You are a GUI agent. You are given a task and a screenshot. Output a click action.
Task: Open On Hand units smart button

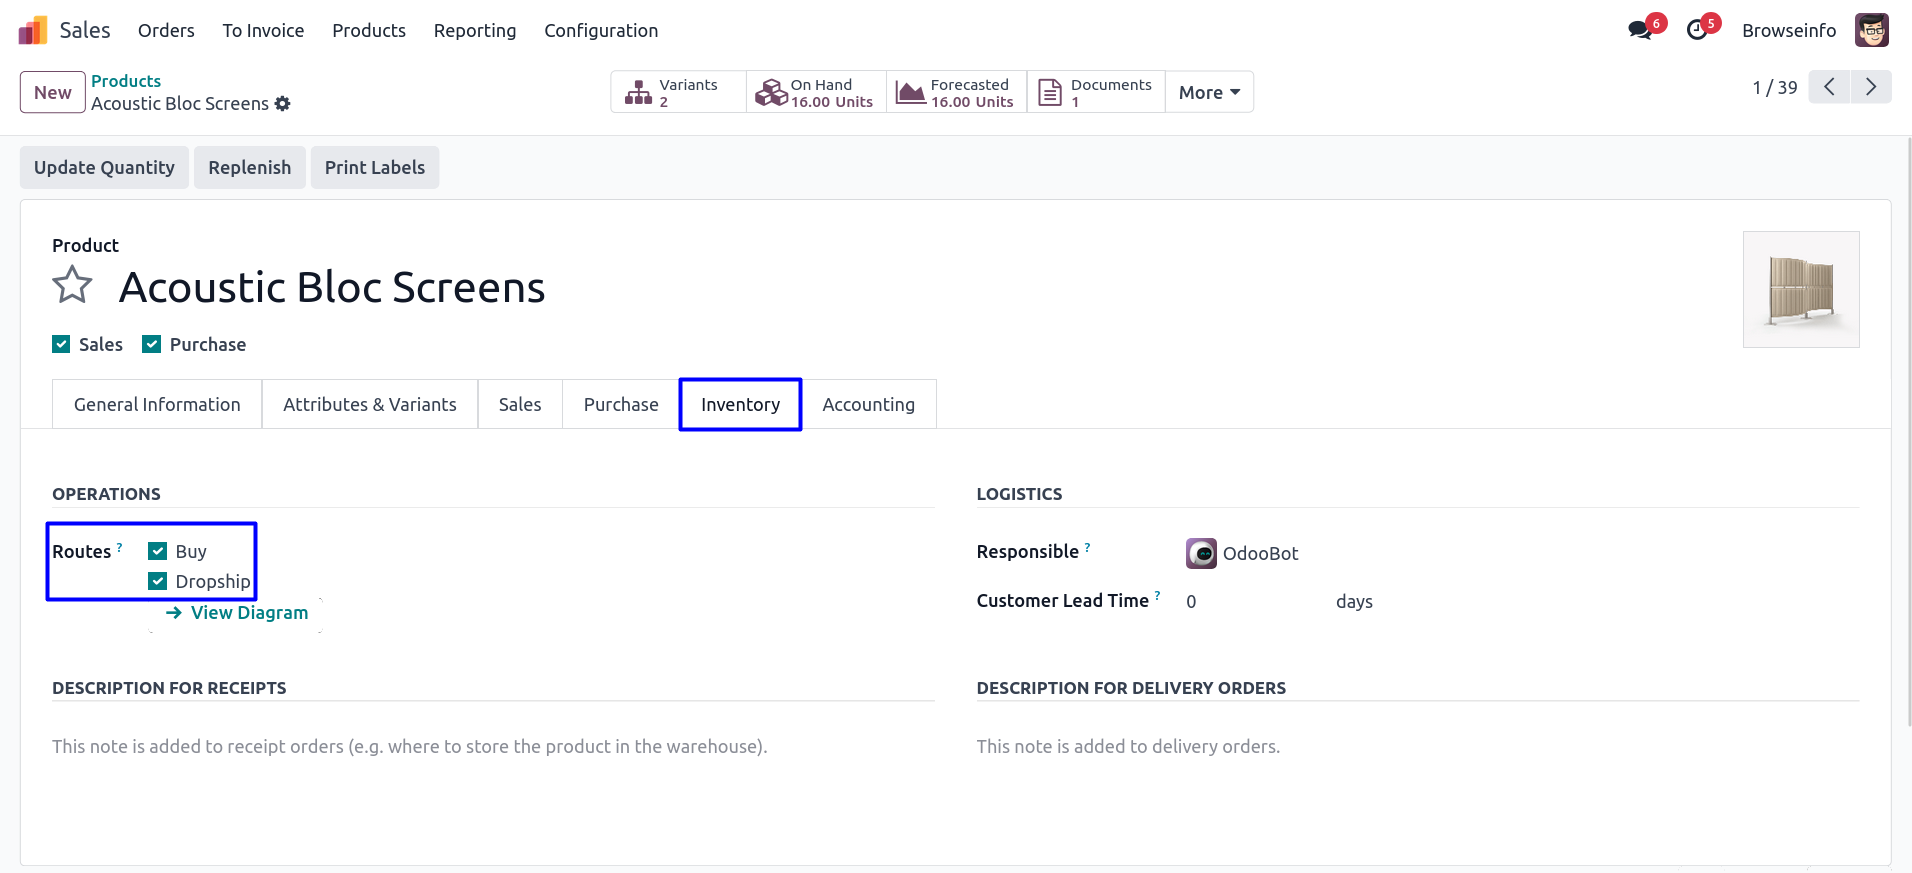[x=816, y=92]
